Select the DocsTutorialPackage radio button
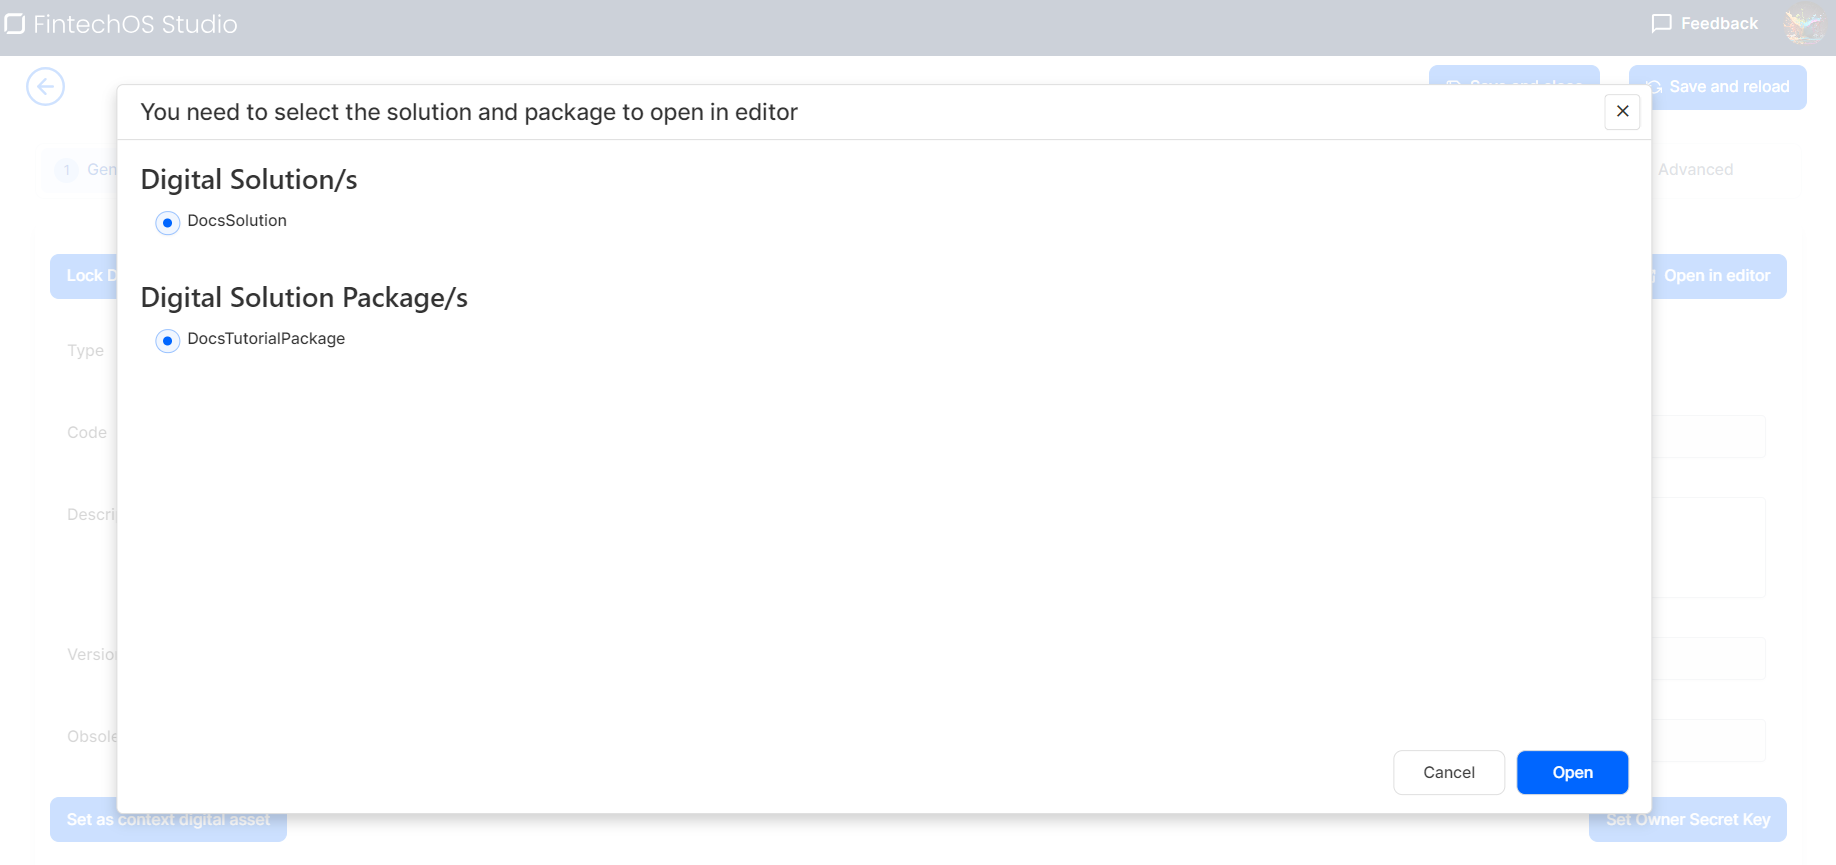Screen dimensions: 1836x865 pos(168,340)
